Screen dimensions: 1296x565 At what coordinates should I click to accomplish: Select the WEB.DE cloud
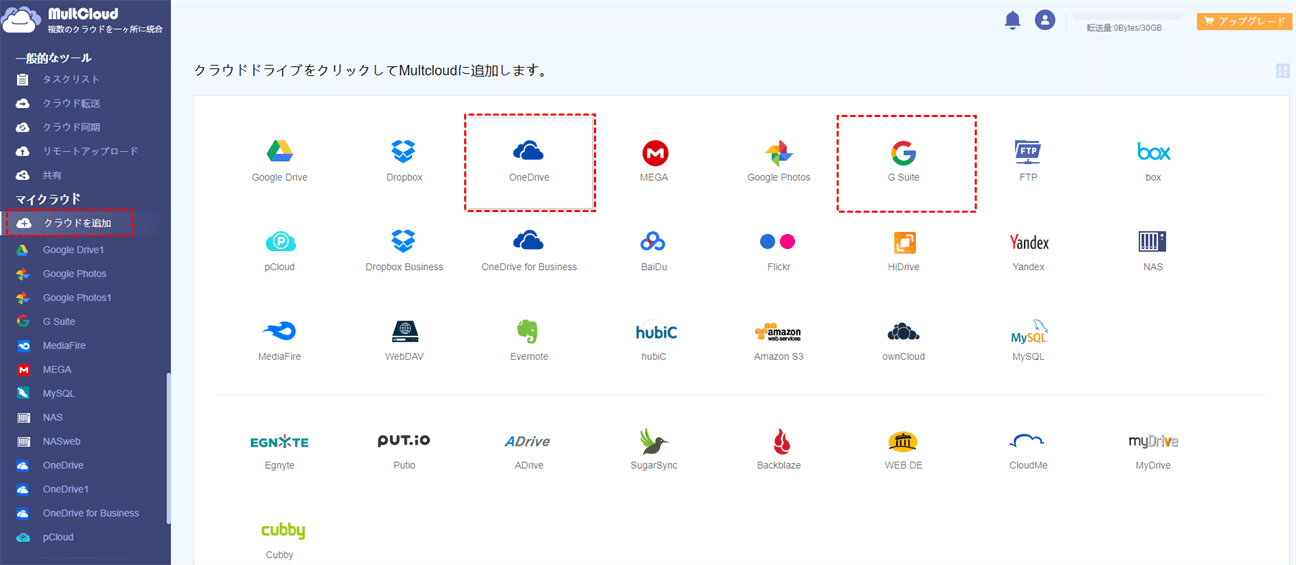(x=904, y=450)
